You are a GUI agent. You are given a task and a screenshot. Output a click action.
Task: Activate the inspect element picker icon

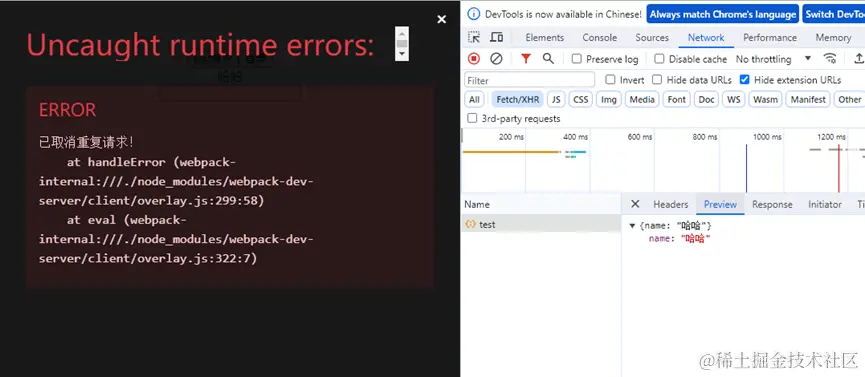pos(474,38)
